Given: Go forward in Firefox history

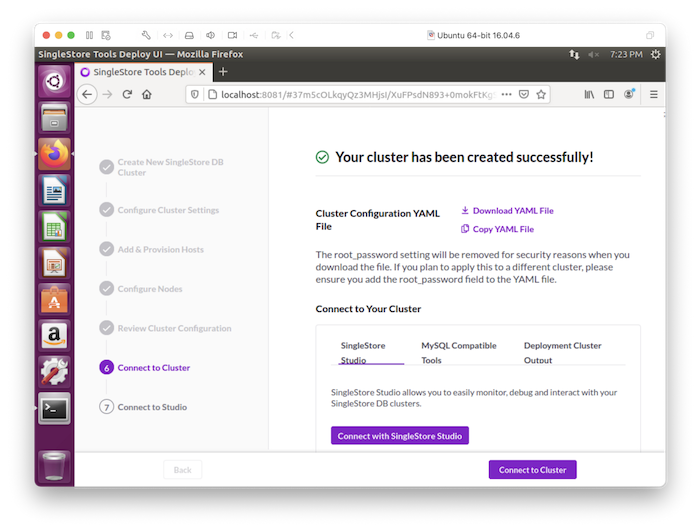Looking at the screenshot, I should tap(107, 95).
